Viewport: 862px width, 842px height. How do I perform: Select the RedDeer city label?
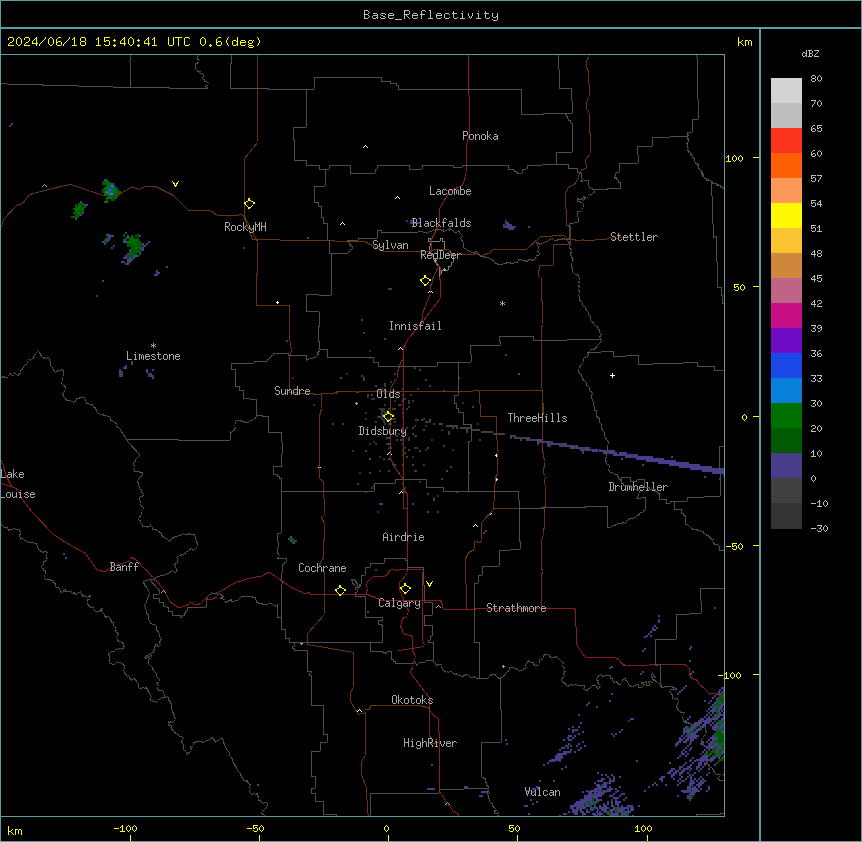pyautogui.click(x=440, y=255)
